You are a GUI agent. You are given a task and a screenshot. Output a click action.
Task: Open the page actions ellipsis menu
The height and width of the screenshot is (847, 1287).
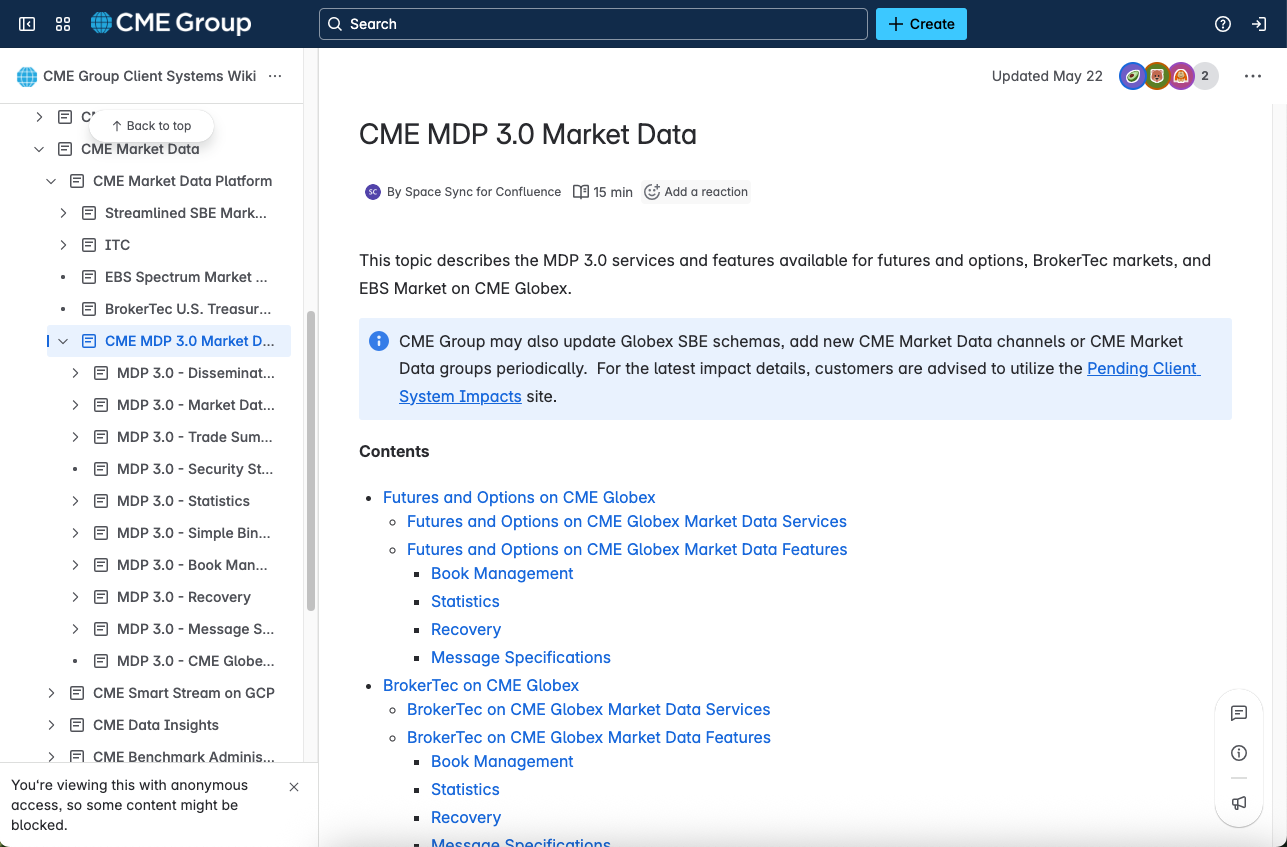tap(1253, 75)
